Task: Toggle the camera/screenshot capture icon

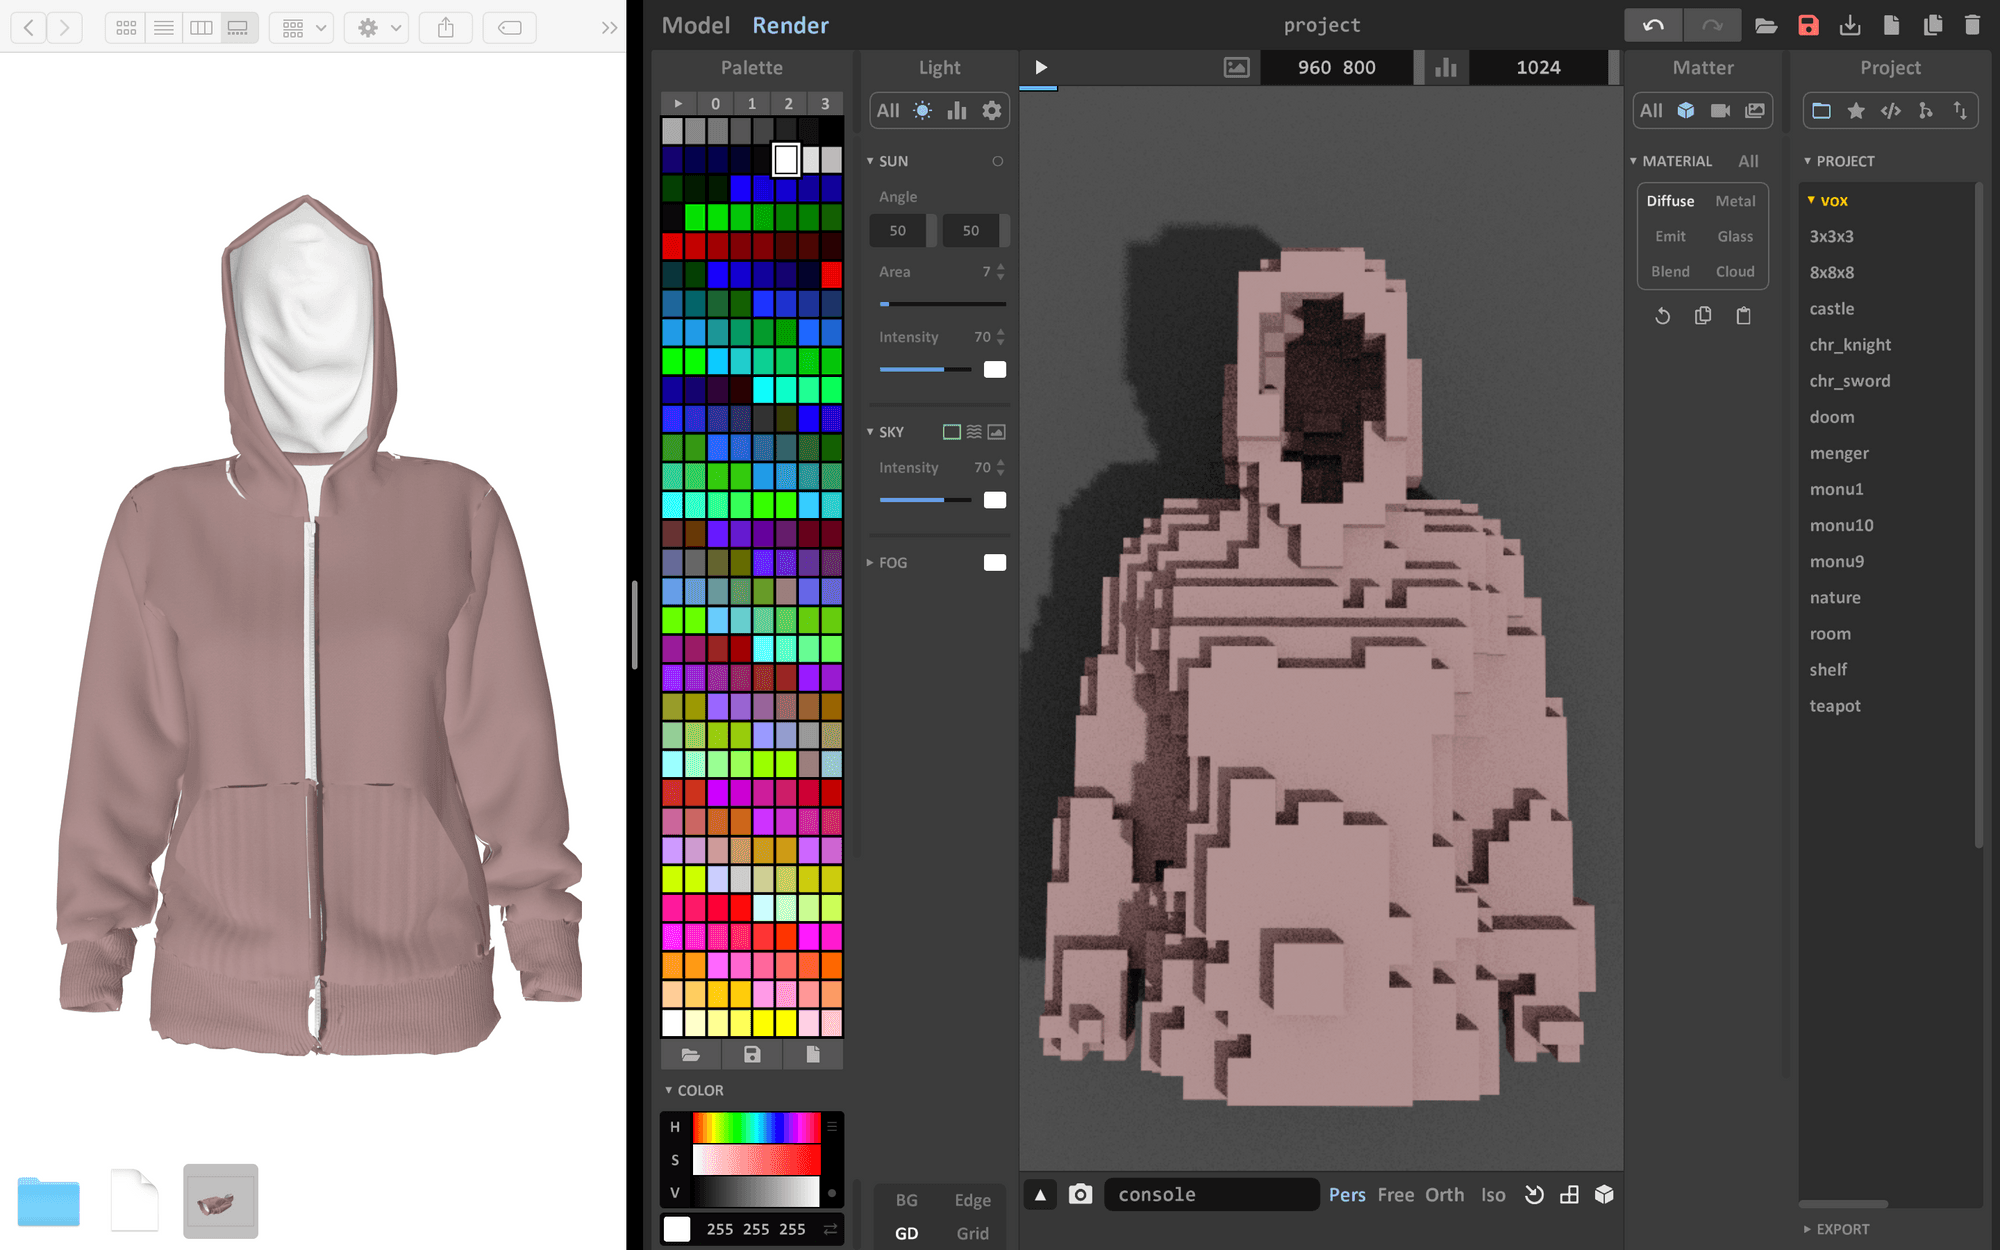Action: pos(1078,1194)
